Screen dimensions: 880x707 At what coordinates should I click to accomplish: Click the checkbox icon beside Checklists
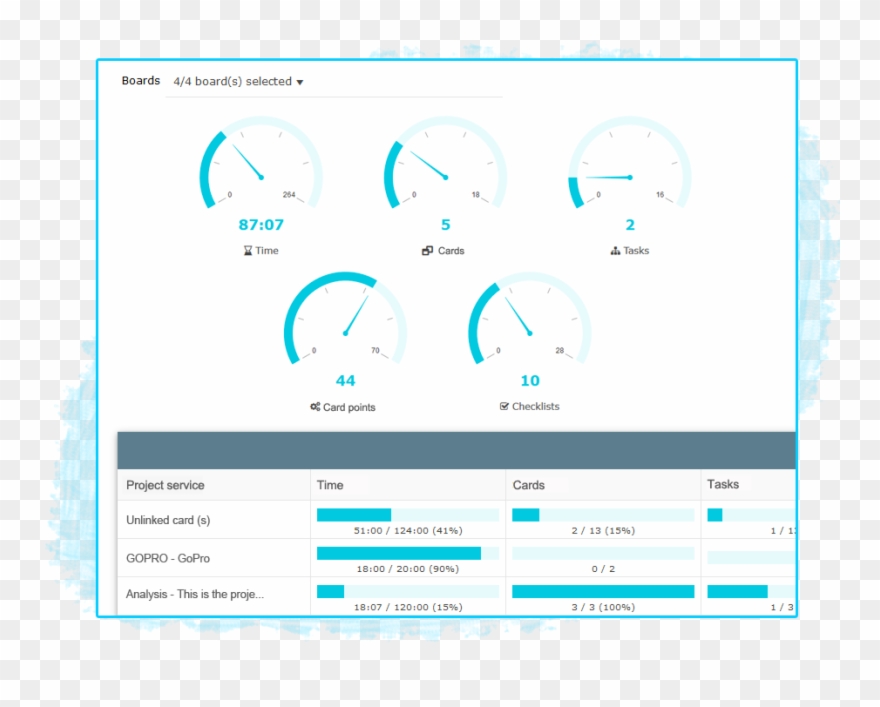click(x=504, y=407)
